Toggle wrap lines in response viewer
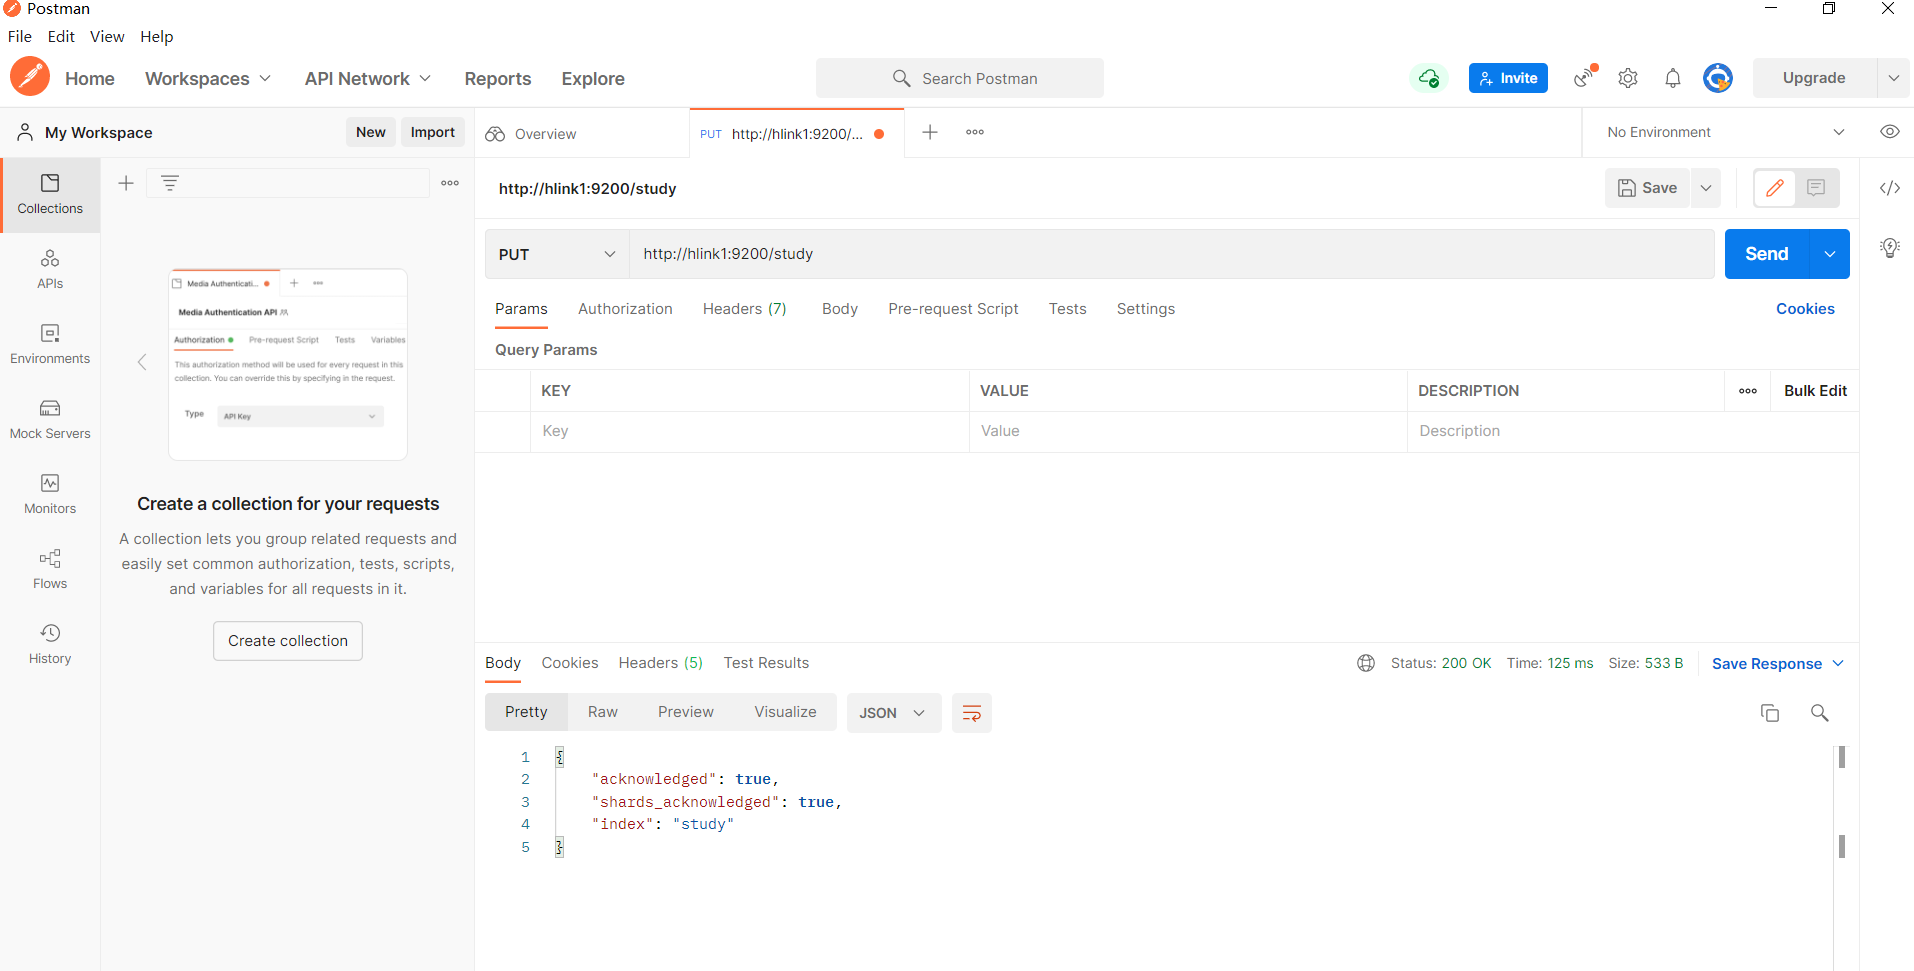This screenshot has height=971, width=1914. click(x=971, y=712)
